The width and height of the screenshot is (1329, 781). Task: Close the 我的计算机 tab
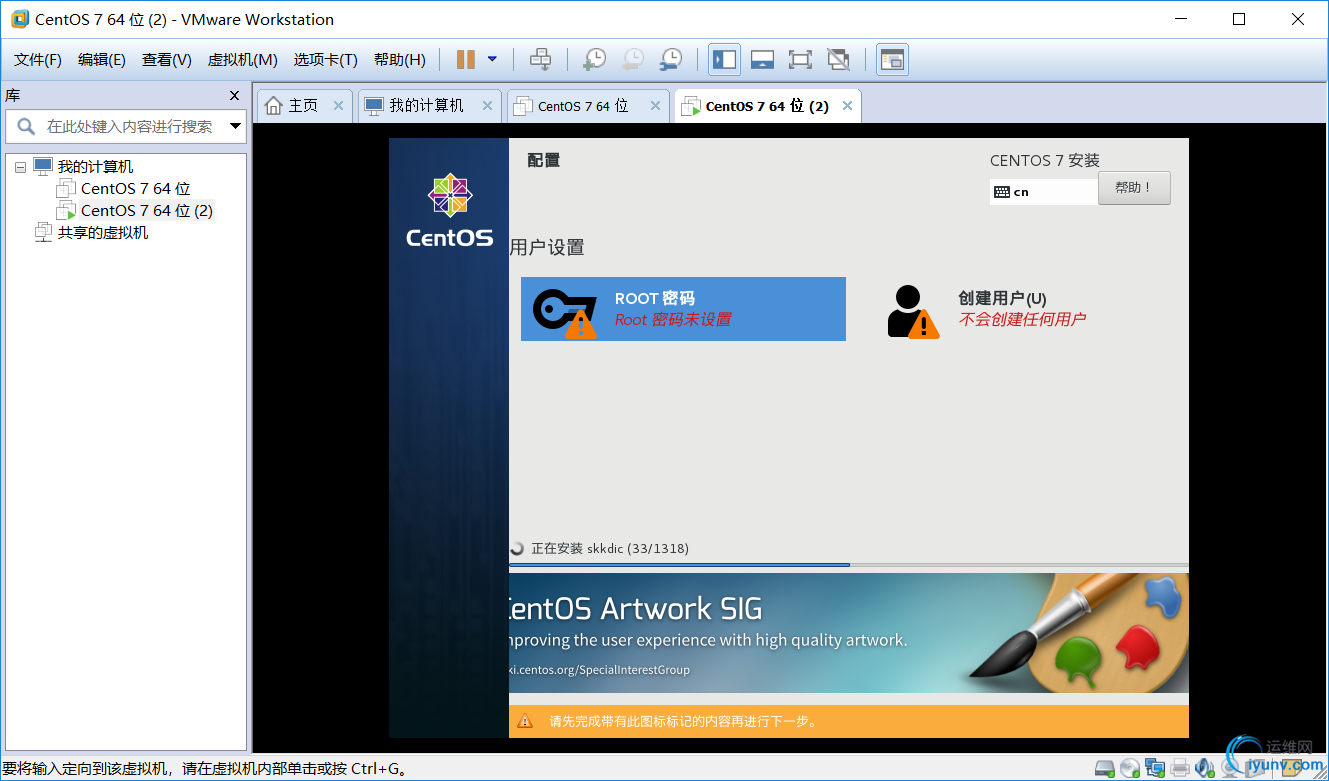(487, 106)
